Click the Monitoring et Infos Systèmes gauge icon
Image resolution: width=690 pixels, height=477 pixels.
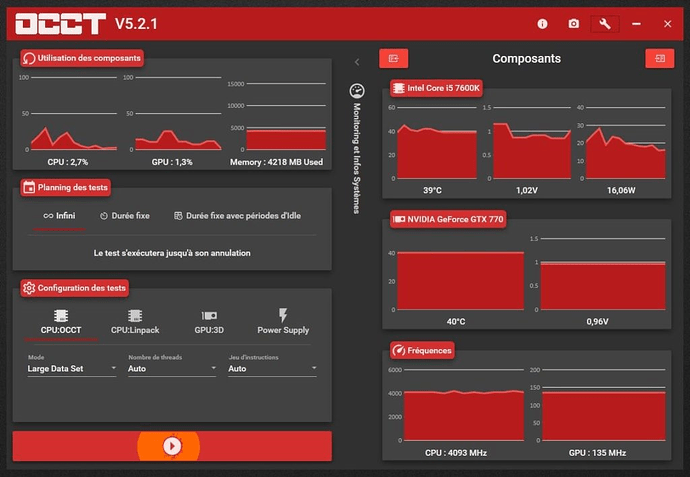357,91
